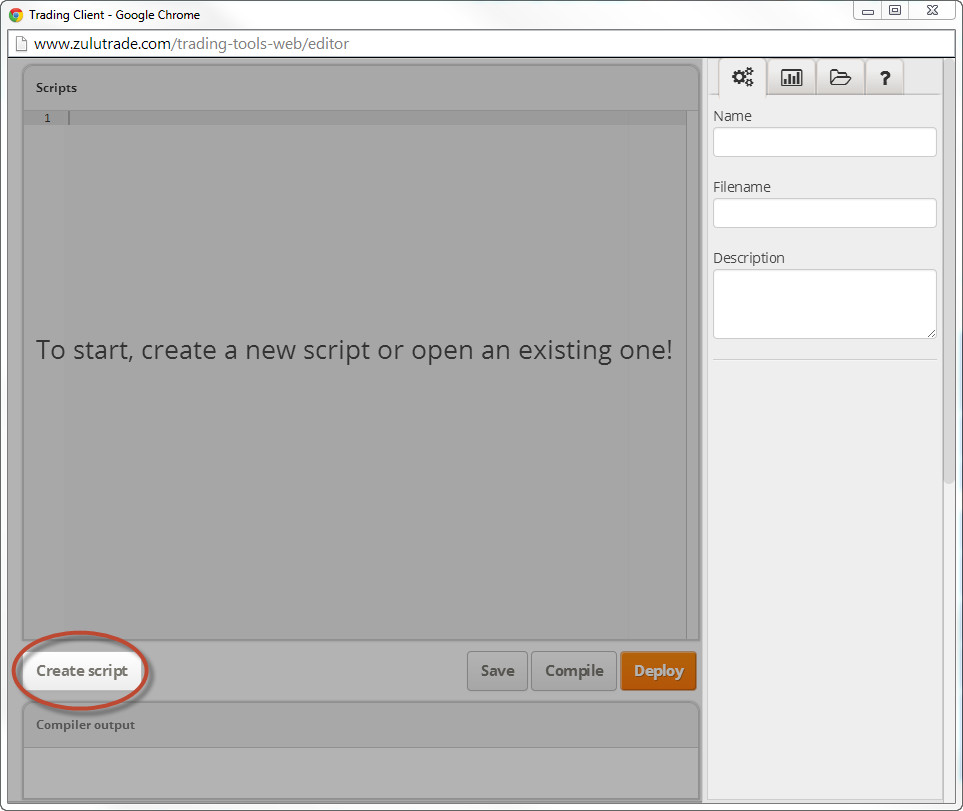Image resolution: width=963 pixels, height=811 pixels.
Task: Open the question mark help tab
Action: 884,78
